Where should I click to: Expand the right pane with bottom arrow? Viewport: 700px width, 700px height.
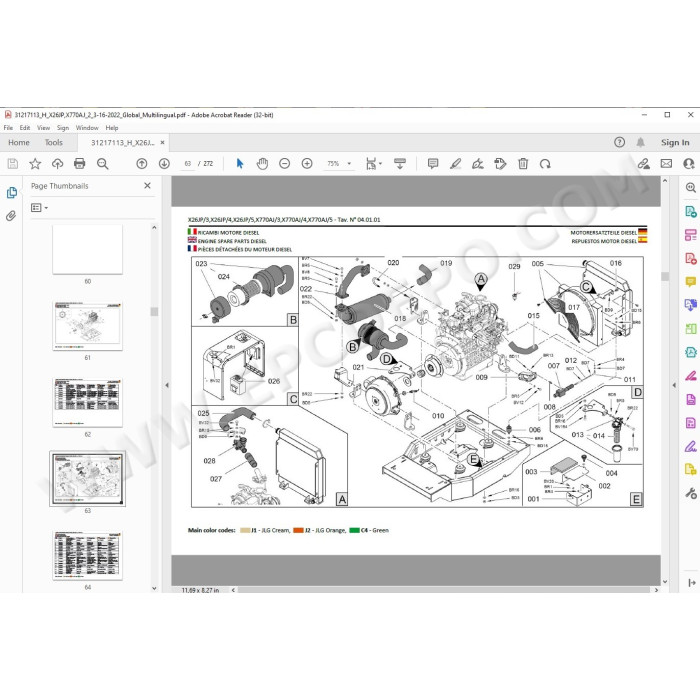click(692, 583)
